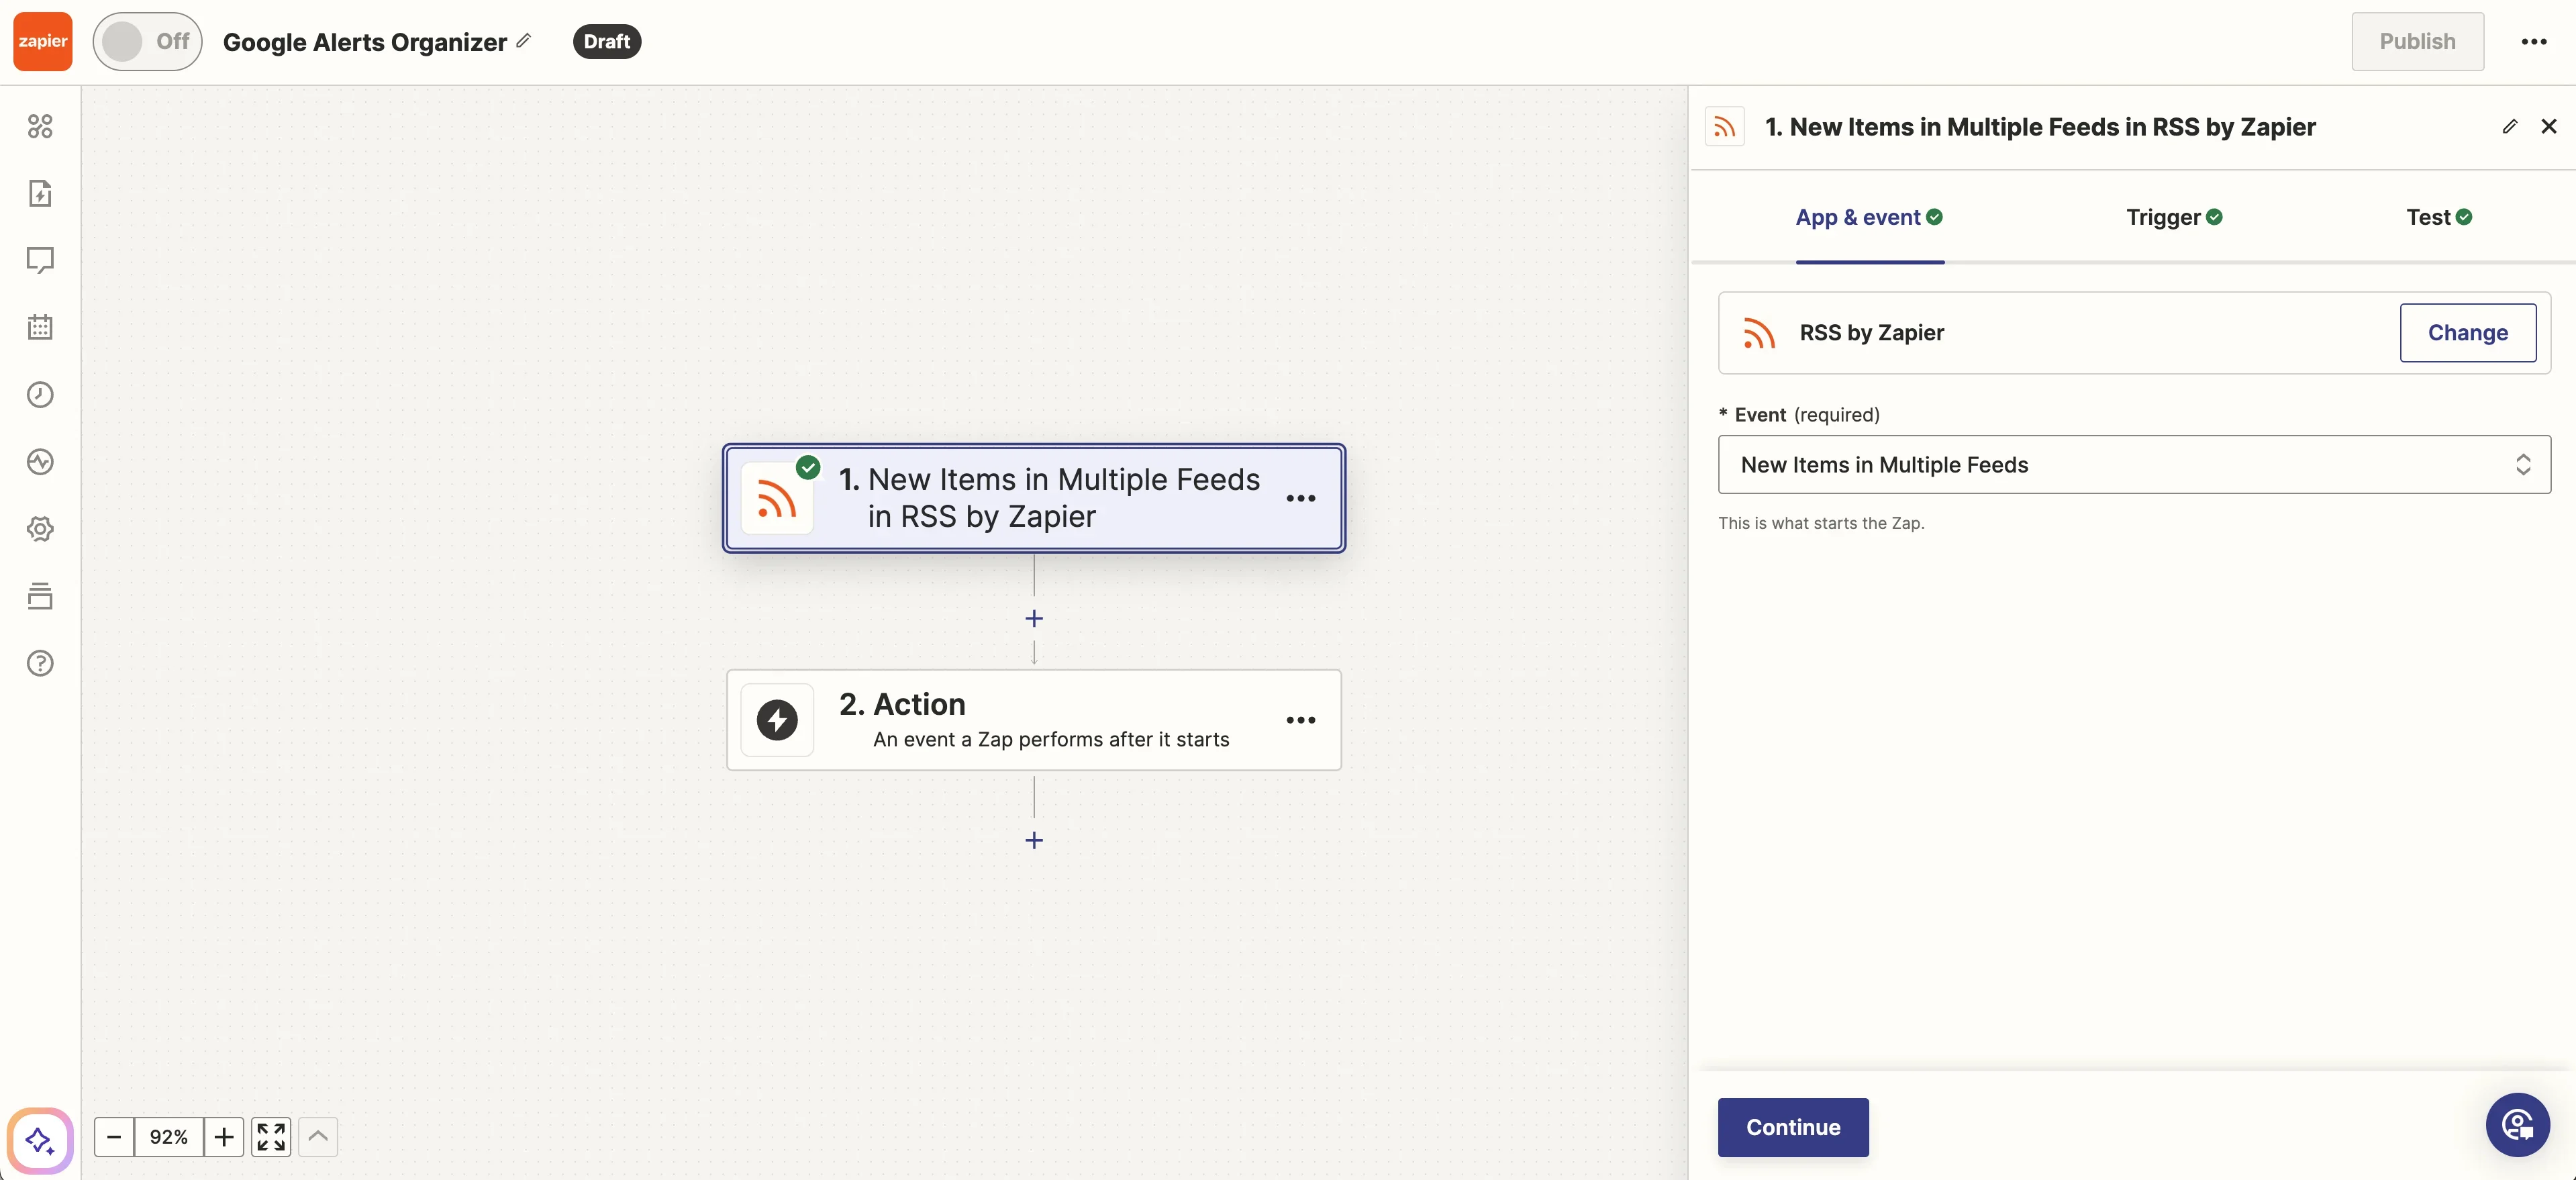2576x1180 pixels.
Task: Toggle the Zap On/Off switch
Action: coord(147,41)
